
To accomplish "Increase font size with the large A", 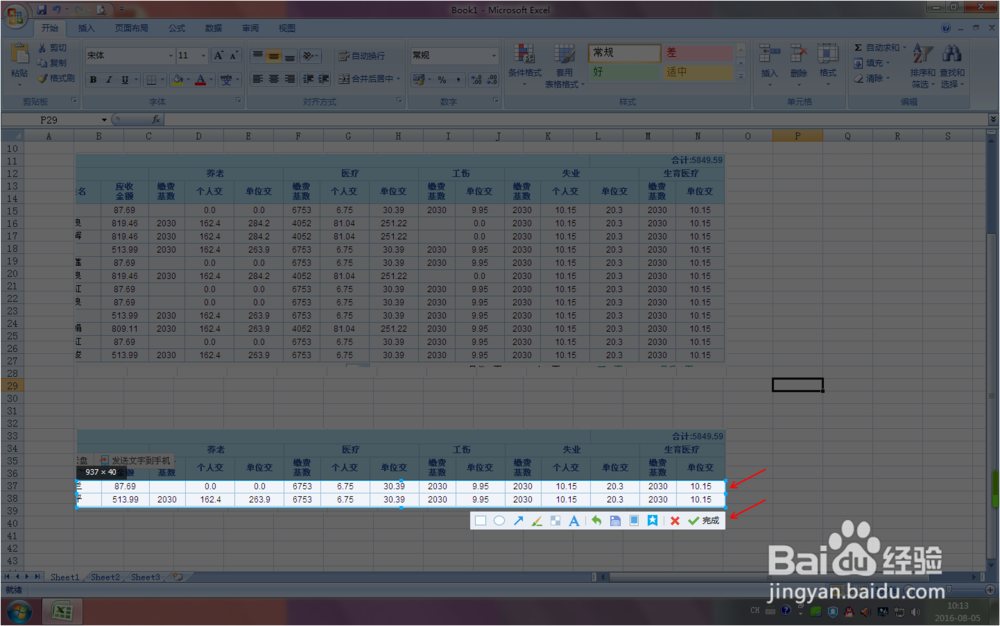I will point(218,55).
